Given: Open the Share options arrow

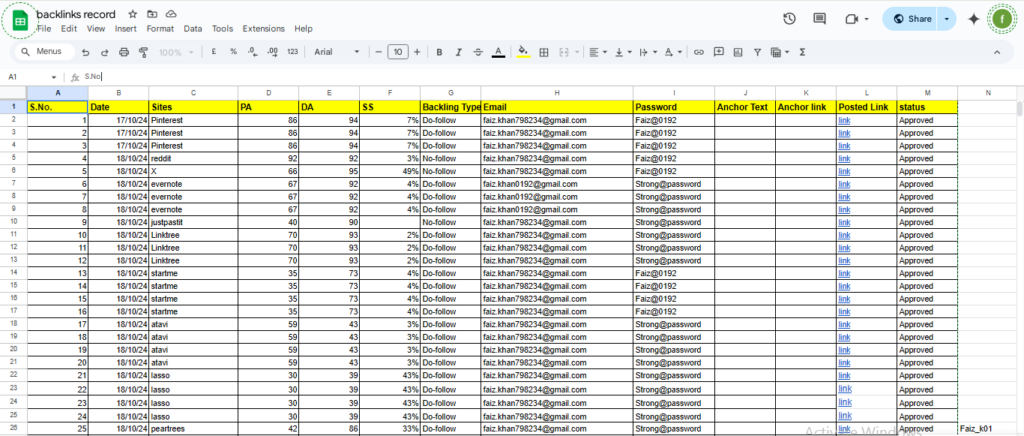Looking at the screenshot, I should [947, 19].
